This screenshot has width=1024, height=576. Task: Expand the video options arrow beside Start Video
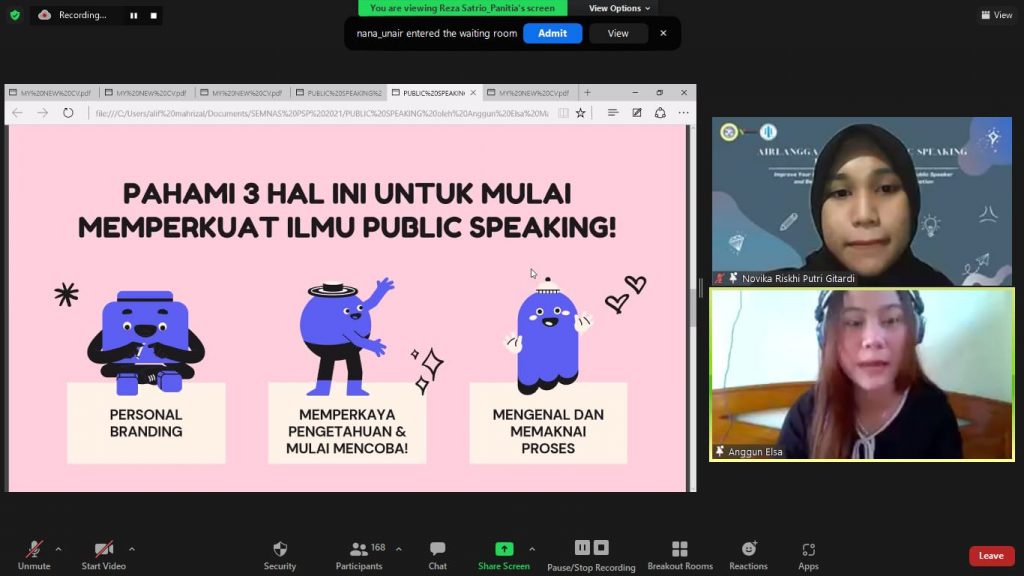click(x=131, y=549)
